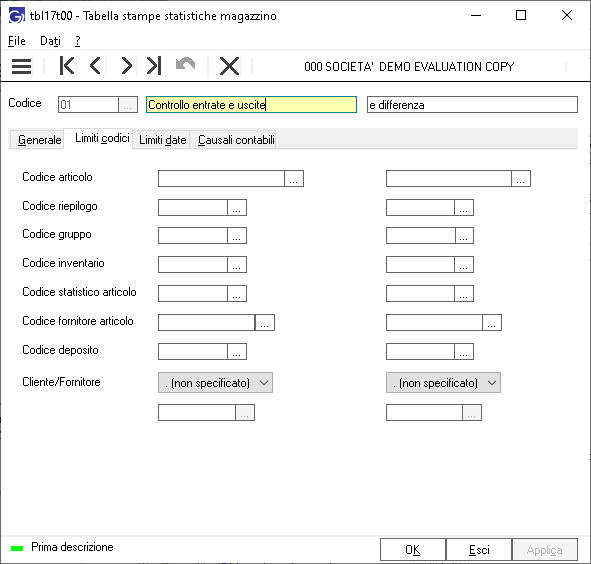This screenshot has height=564, width=591.
Task: Go to previous record arrow
Action: point(95,66)
